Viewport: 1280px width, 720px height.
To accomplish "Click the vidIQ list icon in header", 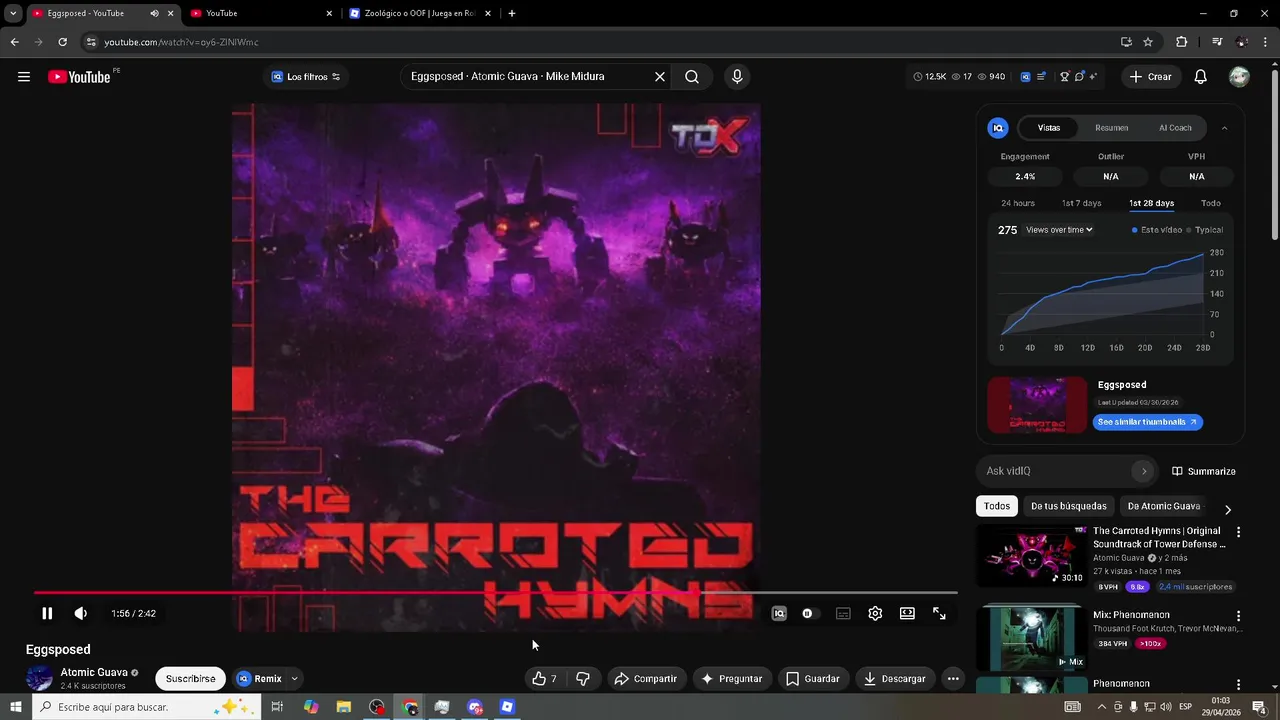I will tap(1041, 77).
